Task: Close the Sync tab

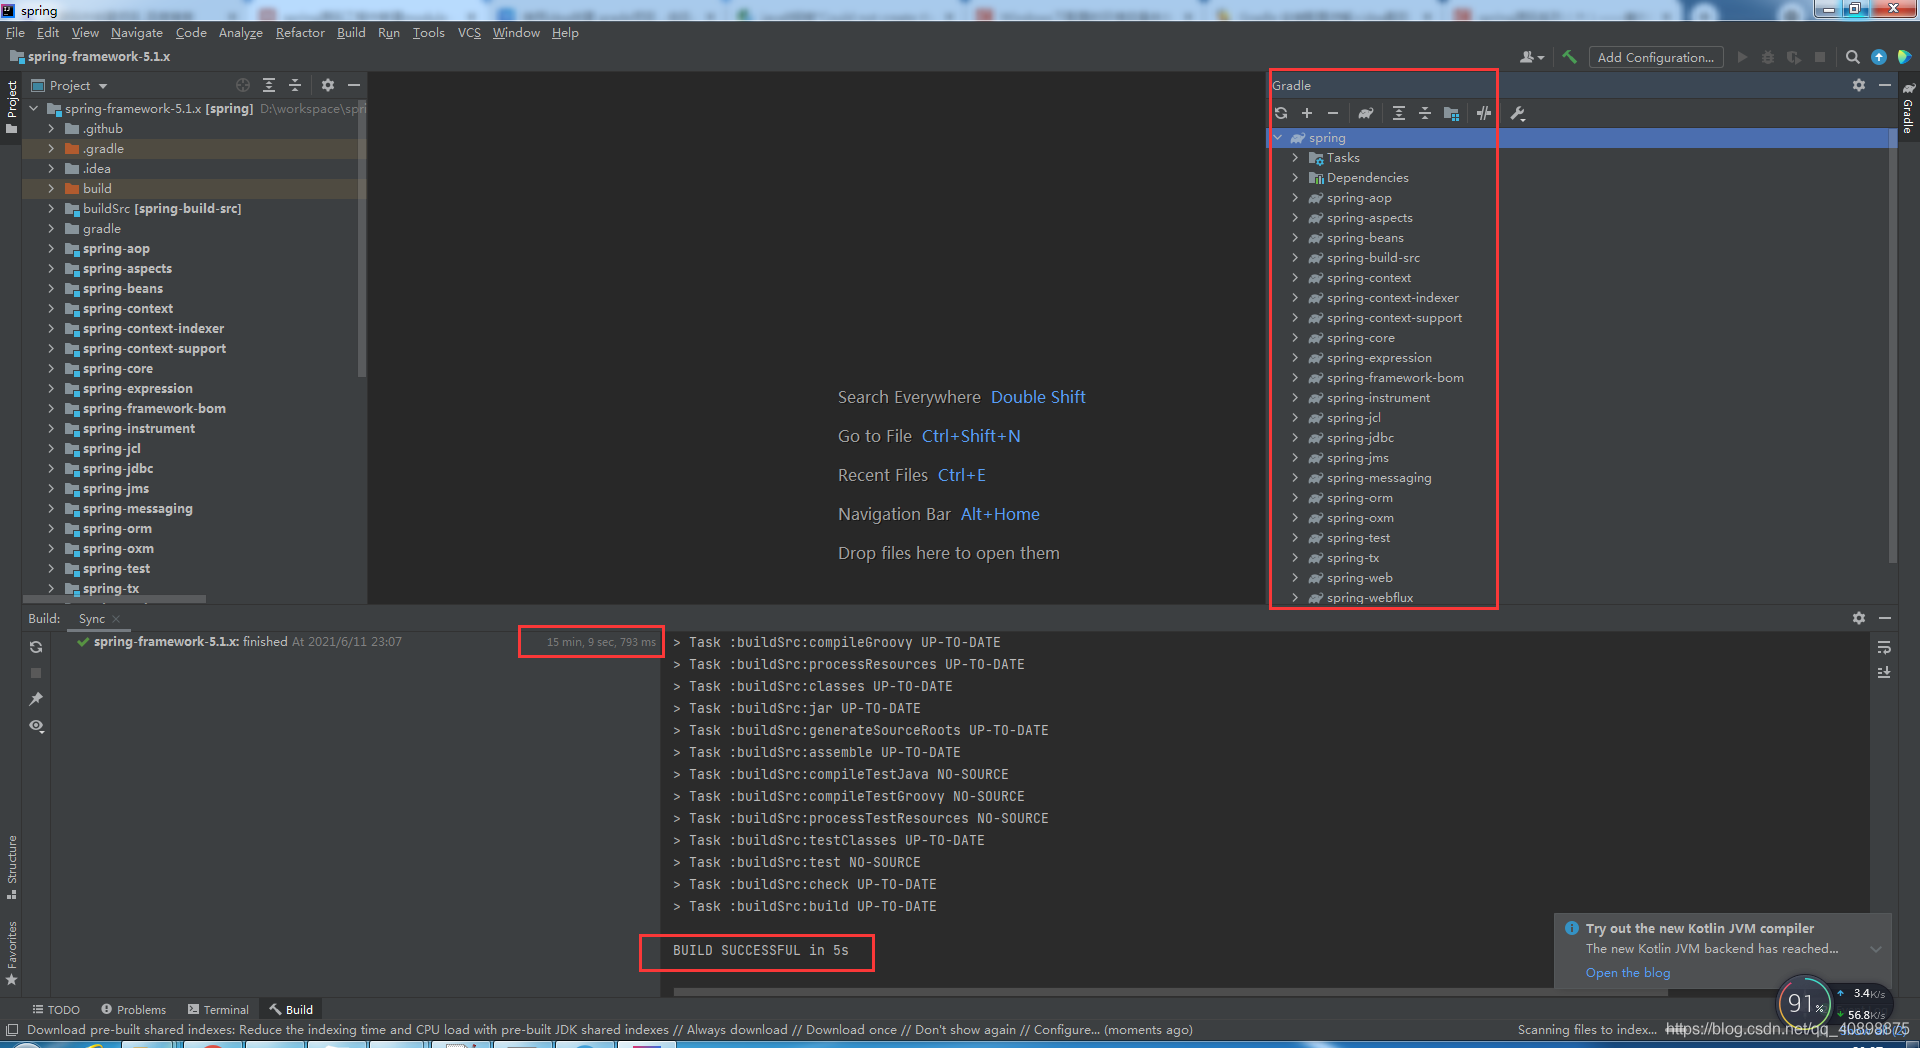Action: click(x=116, y=618)
